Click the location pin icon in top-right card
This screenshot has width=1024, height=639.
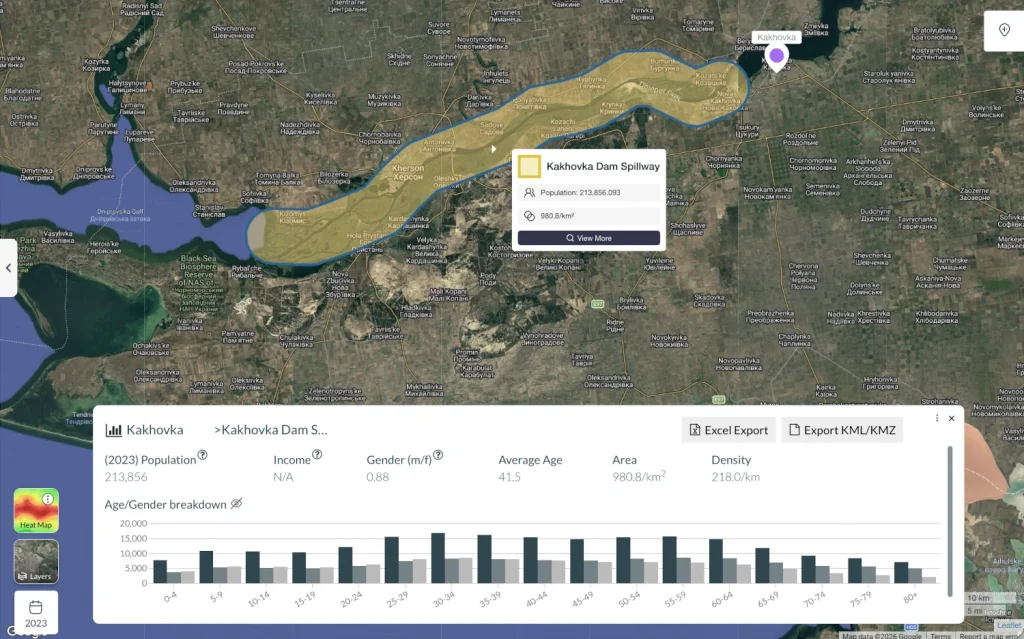(1003, 30)
